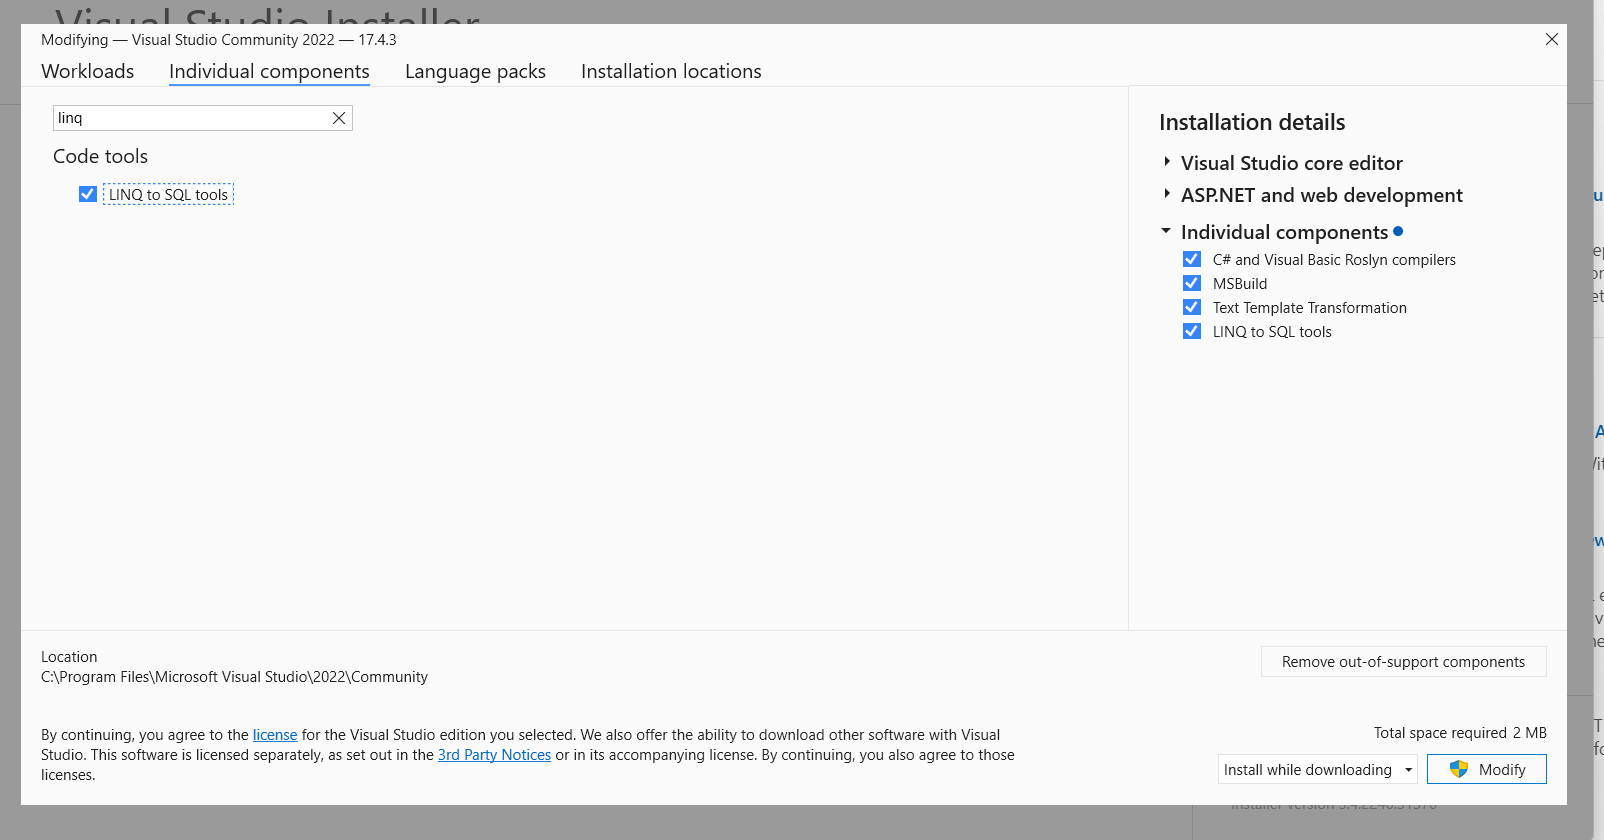Expand Visual Studio core editor details
The width and height of the screenshot is (1604, 840).
click(x=1166, y=162)
